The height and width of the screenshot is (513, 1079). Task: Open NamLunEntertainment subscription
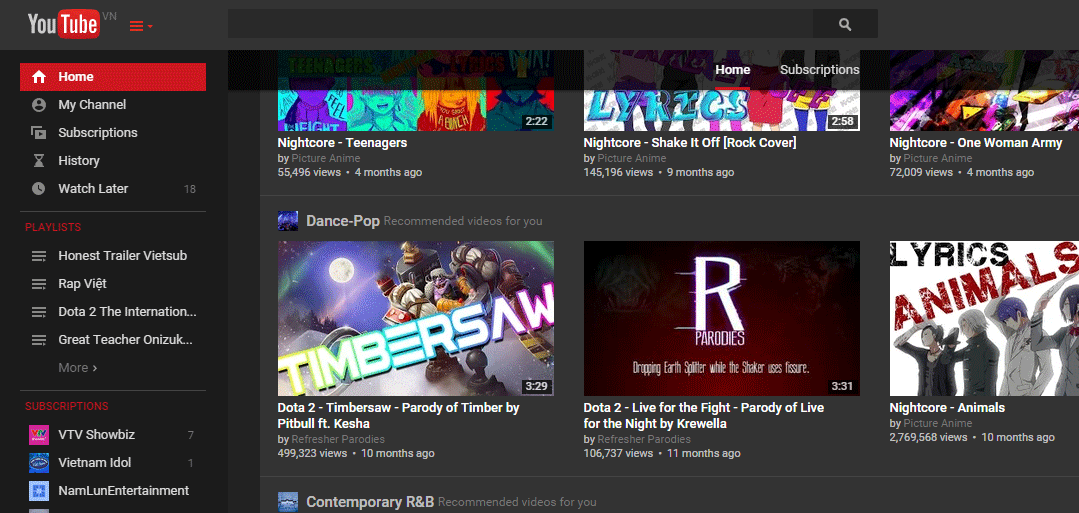124,491
